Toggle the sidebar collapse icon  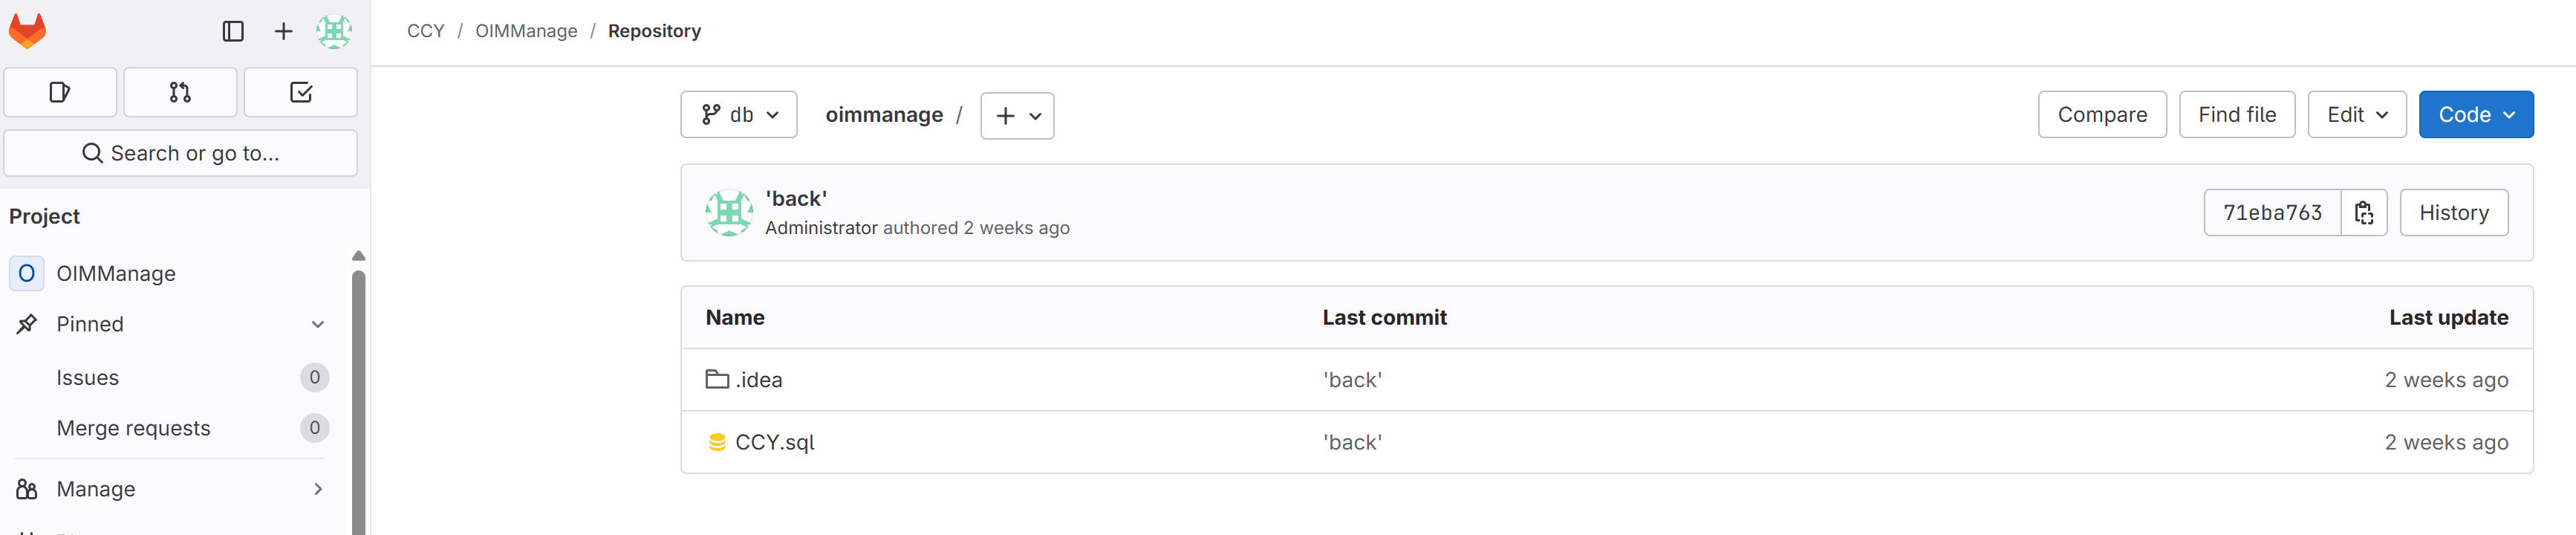pos(233,32)
